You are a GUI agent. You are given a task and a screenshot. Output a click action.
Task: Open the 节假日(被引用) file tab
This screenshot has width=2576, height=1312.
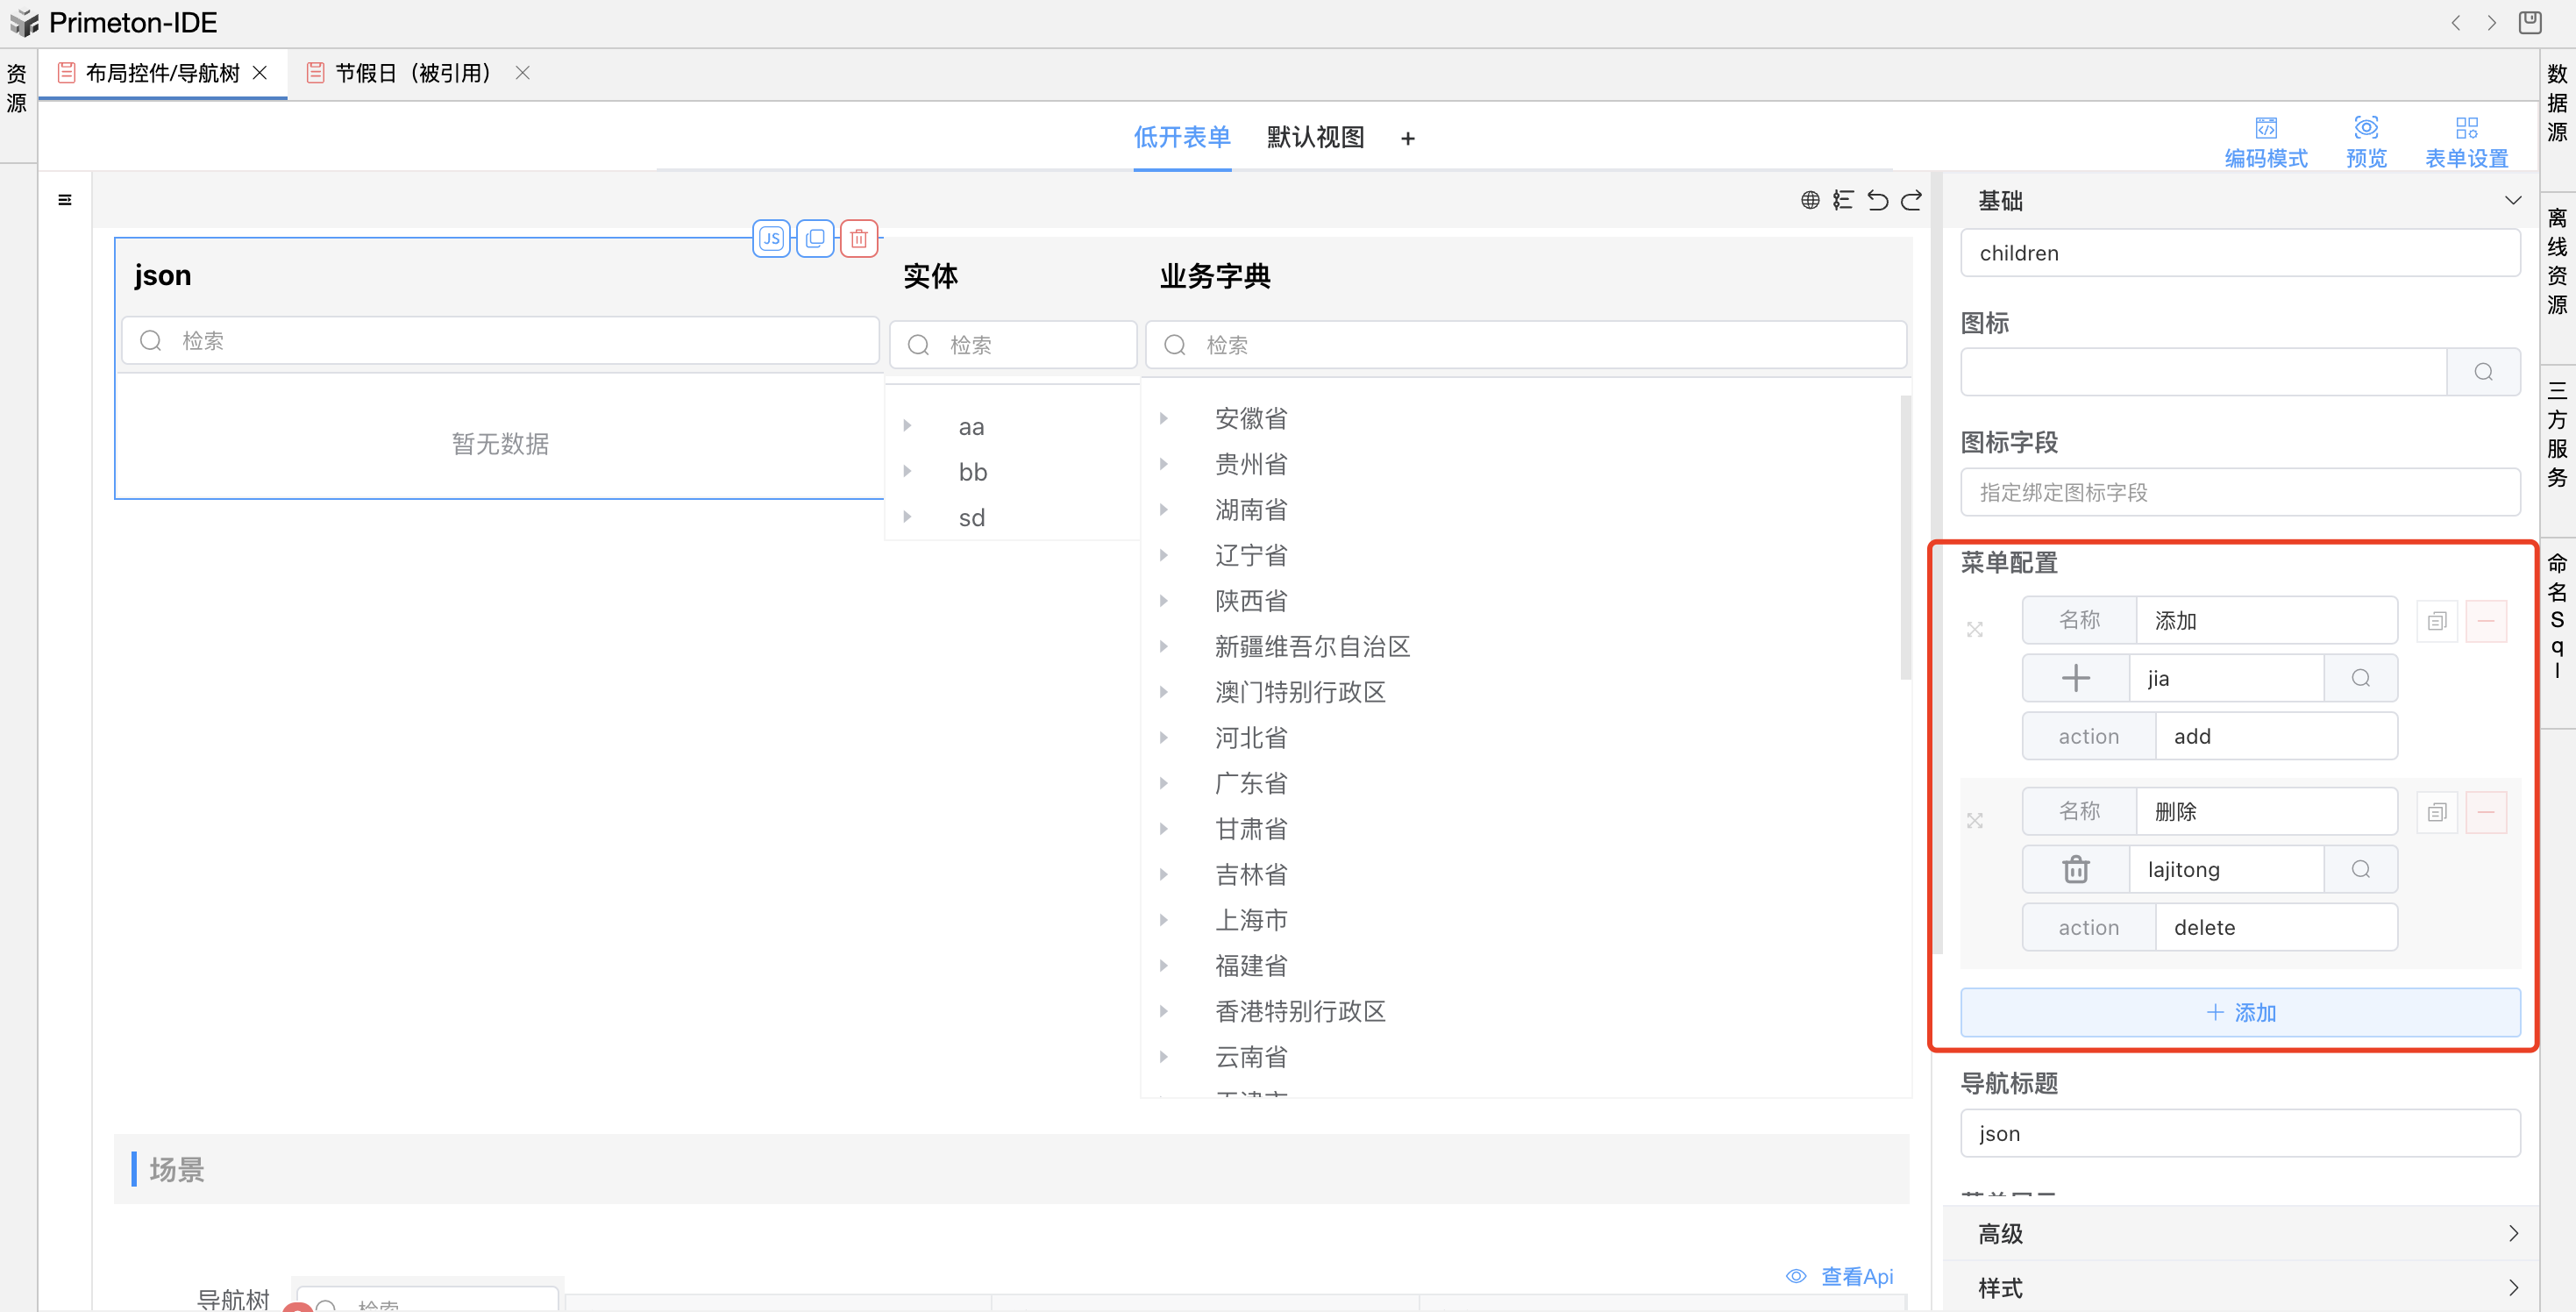coord(412,73)
